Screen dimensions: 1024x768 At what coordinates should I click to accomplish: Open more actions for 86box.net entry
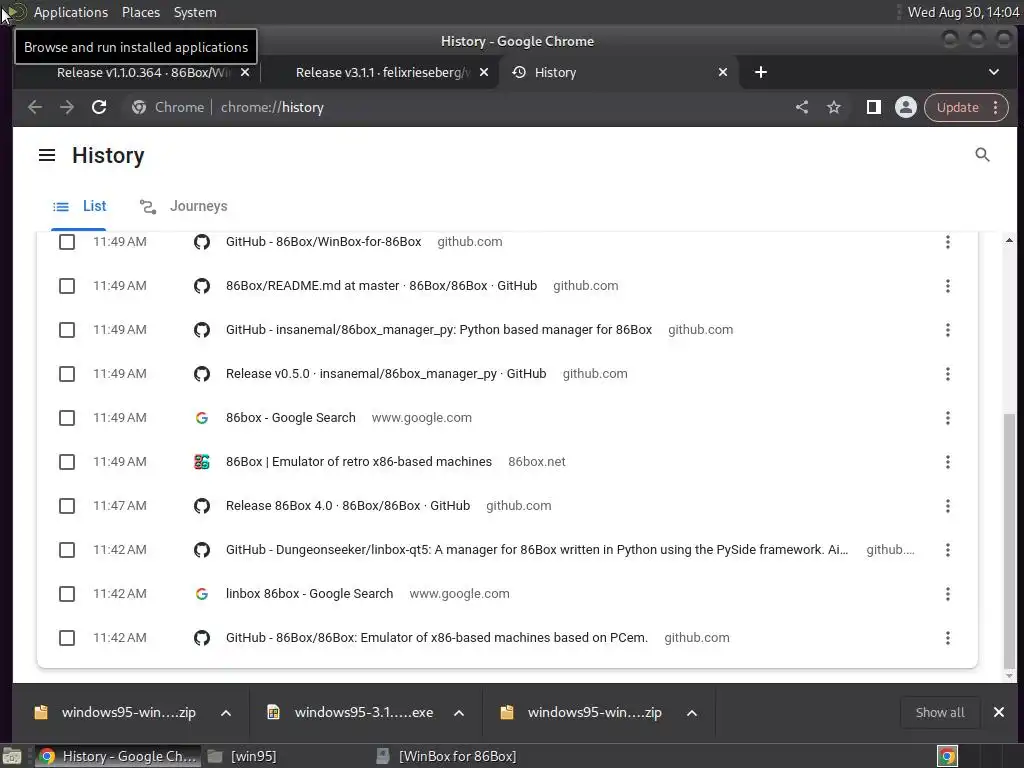(x=948, y=462)
